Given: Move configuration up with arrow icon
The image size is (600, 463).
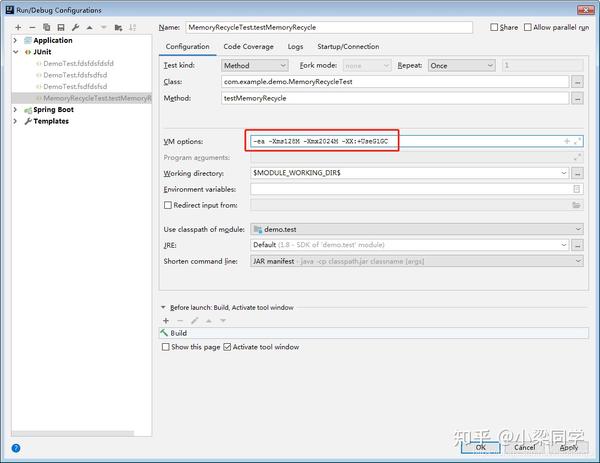Looking at the screenshot, I should click(90, 28).
